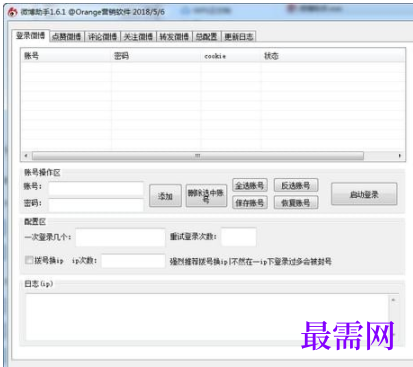Focus the 密码 input field
Image resolution: width=413 pixels, height=367 pixels.
pyautogui.click(x=96, y=205)
